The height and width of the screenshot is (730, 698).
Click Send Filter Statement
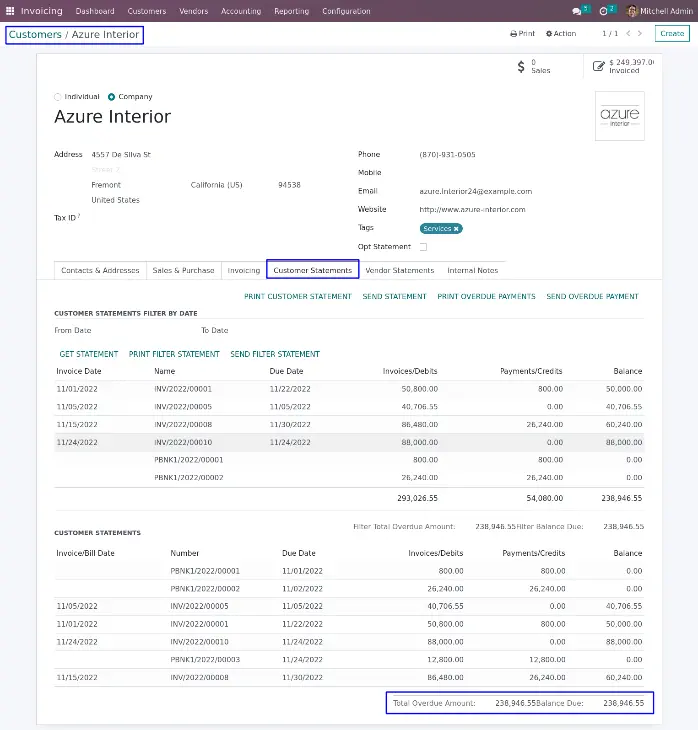[275, 354]
